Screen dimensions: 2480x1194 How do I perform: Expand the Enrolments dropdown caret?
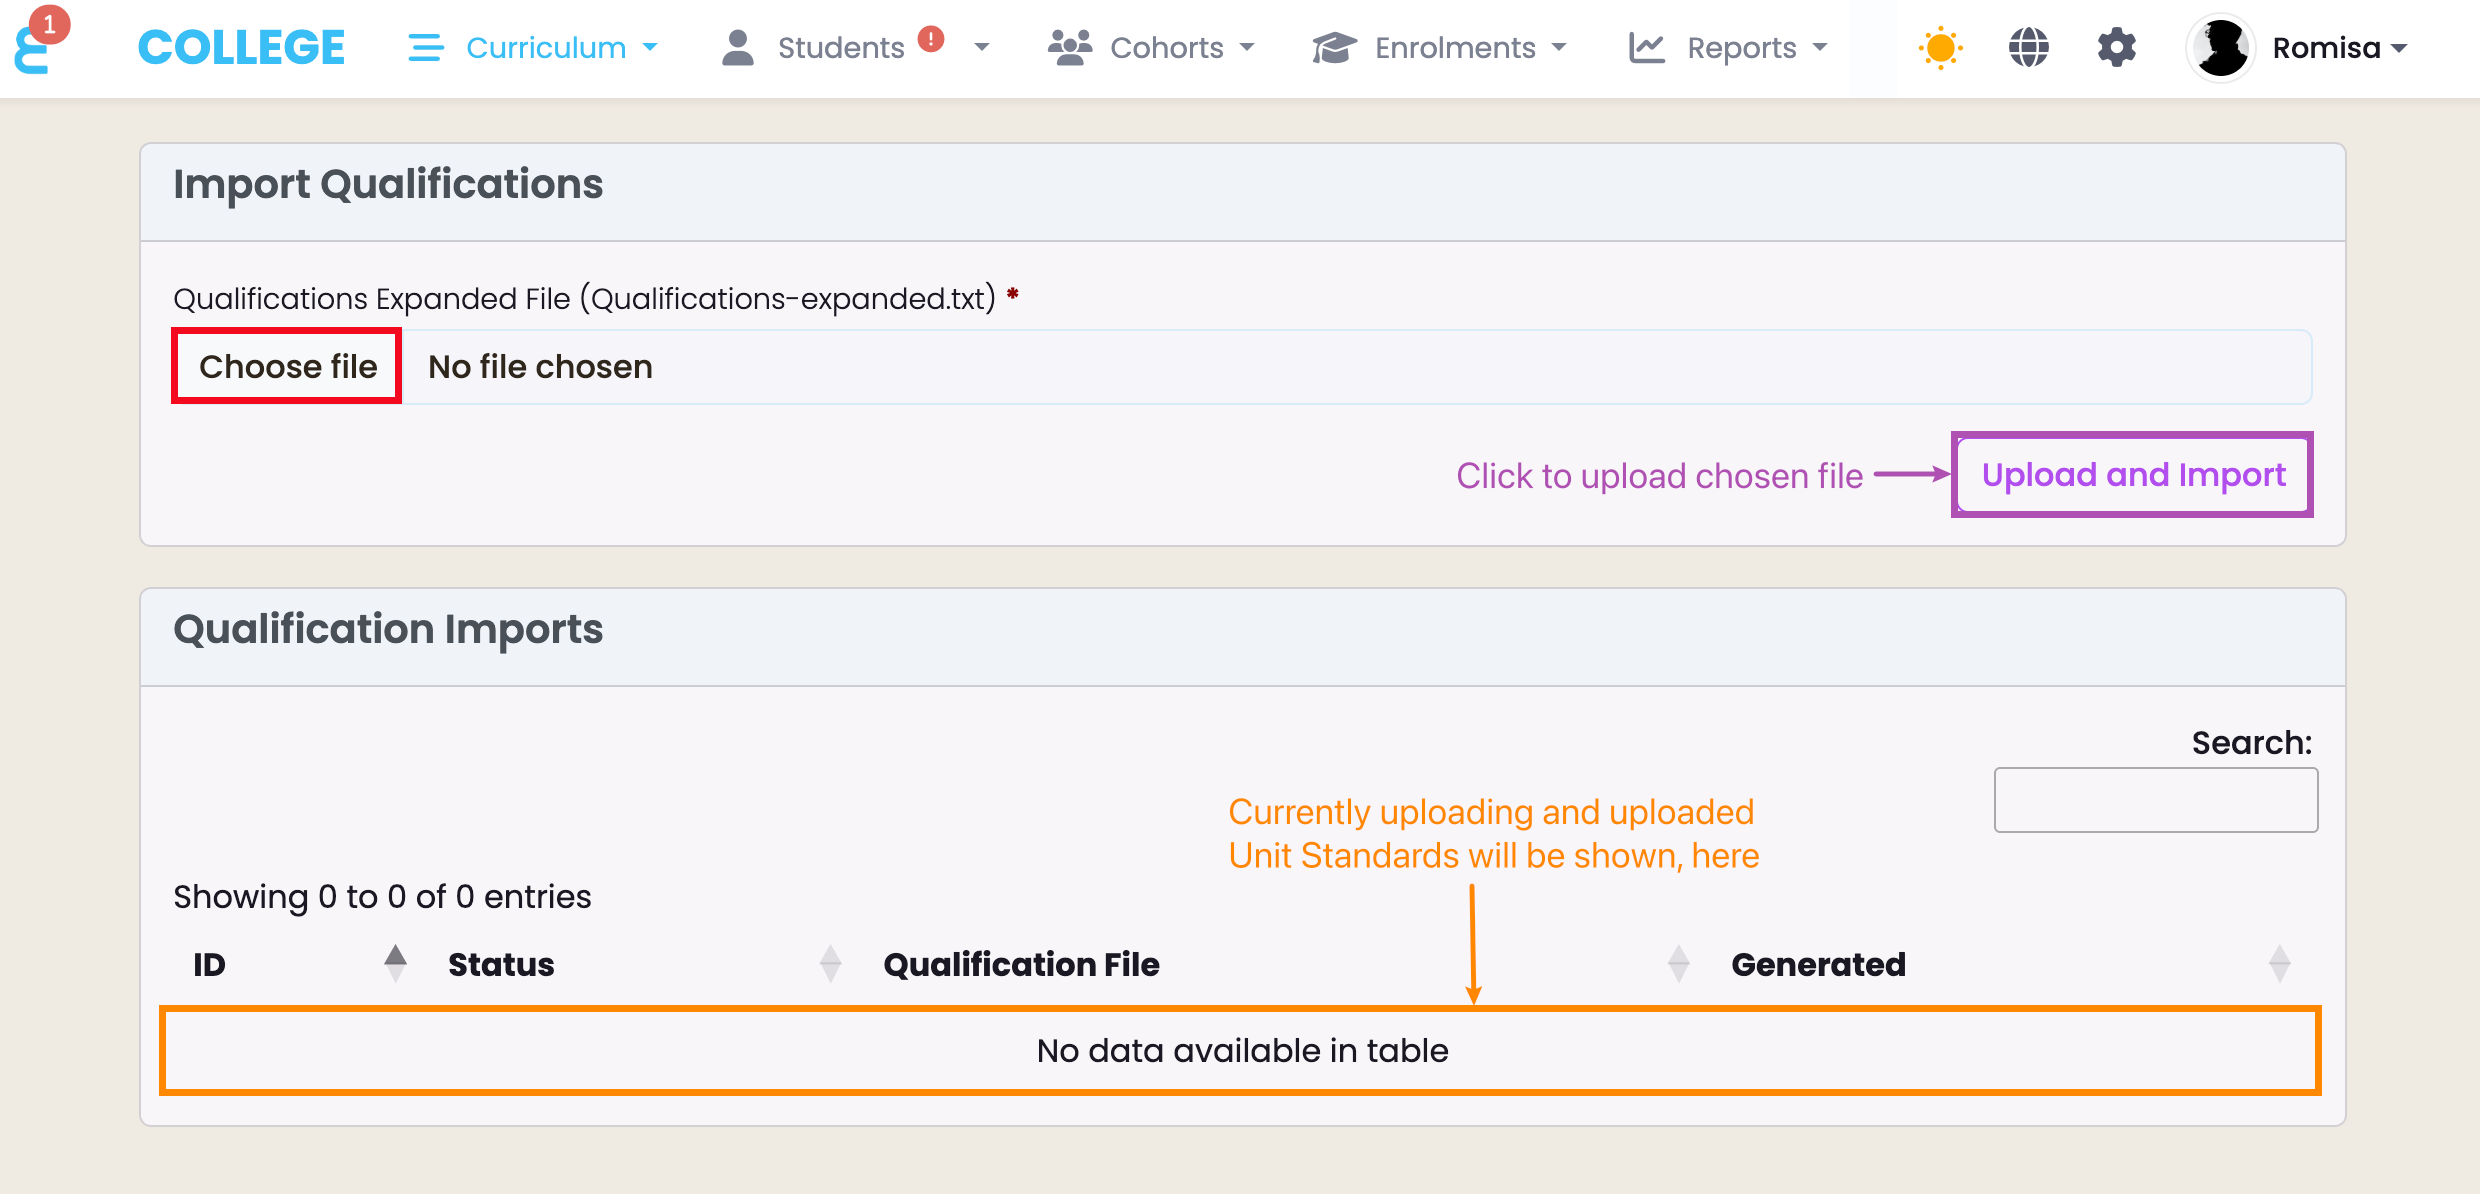(1559, 48)
